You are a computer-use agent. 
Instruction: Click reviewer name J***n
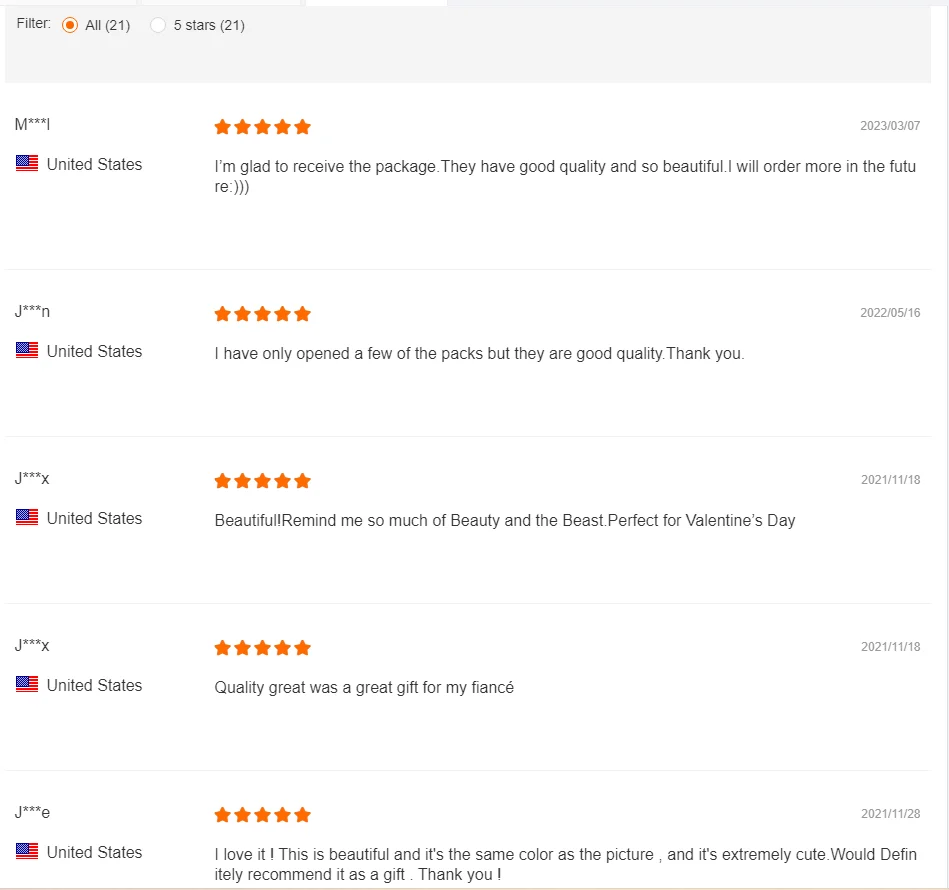pos(32,311)
